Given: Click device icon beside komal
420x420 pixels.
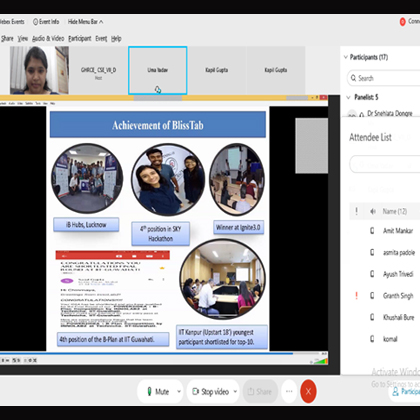Looking at the screenshot, I should [x=372, y=339].
